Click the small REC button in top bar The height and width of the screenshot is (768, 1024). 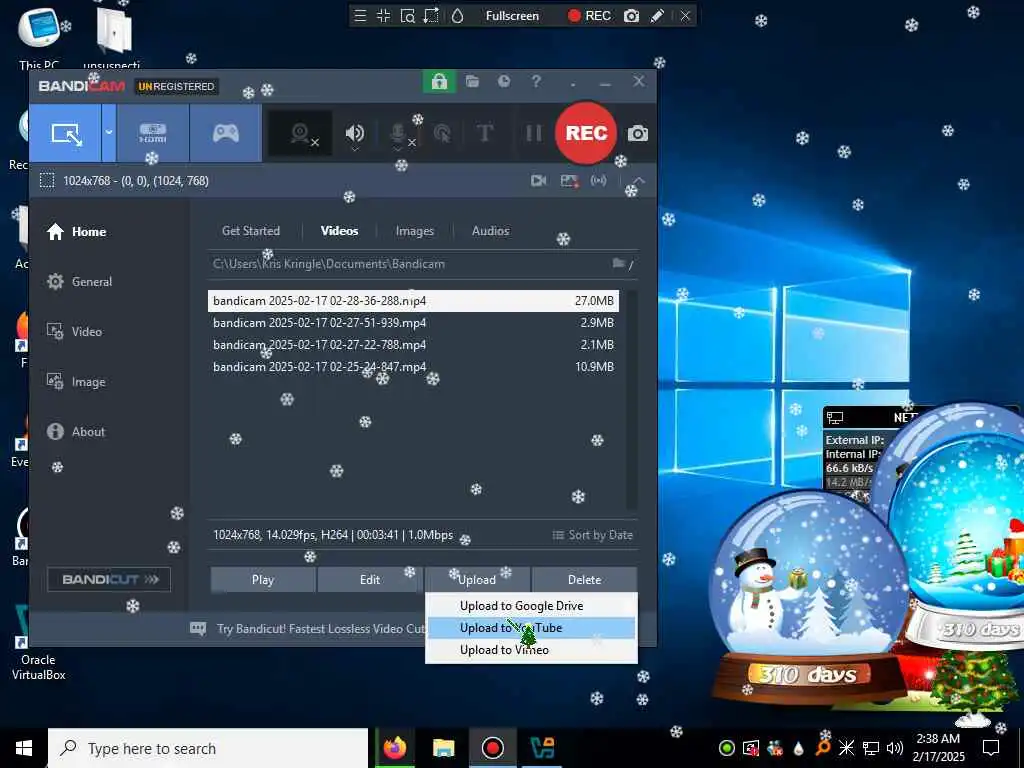pyautogui.click(x=589, y=16)
